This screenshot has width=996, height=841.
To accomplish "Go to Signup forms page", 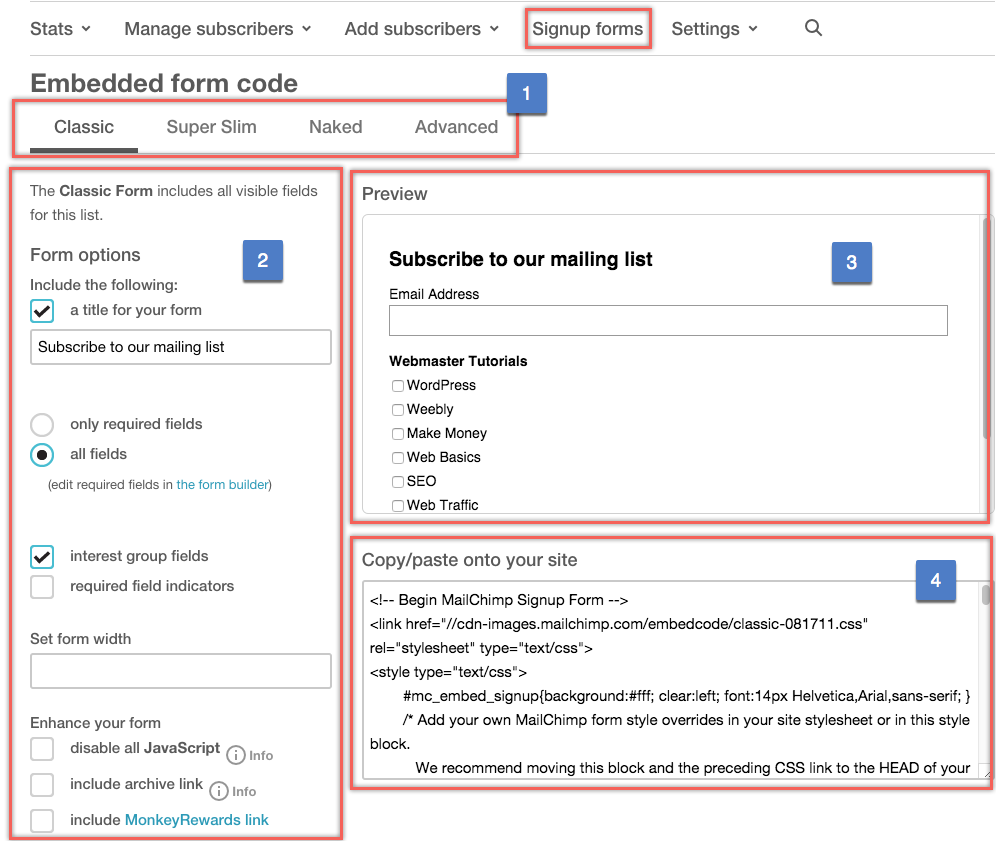I will (x=588, y=29).
